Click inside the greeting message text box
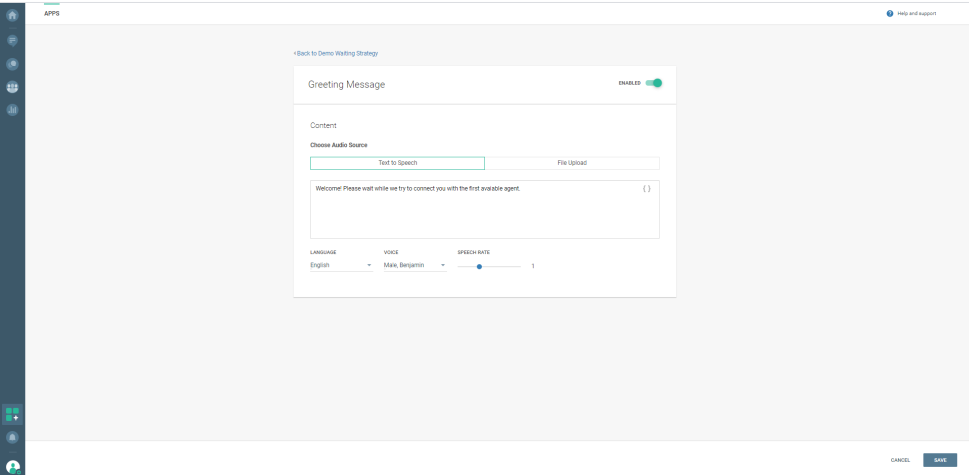The image size is (969, 475). click(484, 212)
